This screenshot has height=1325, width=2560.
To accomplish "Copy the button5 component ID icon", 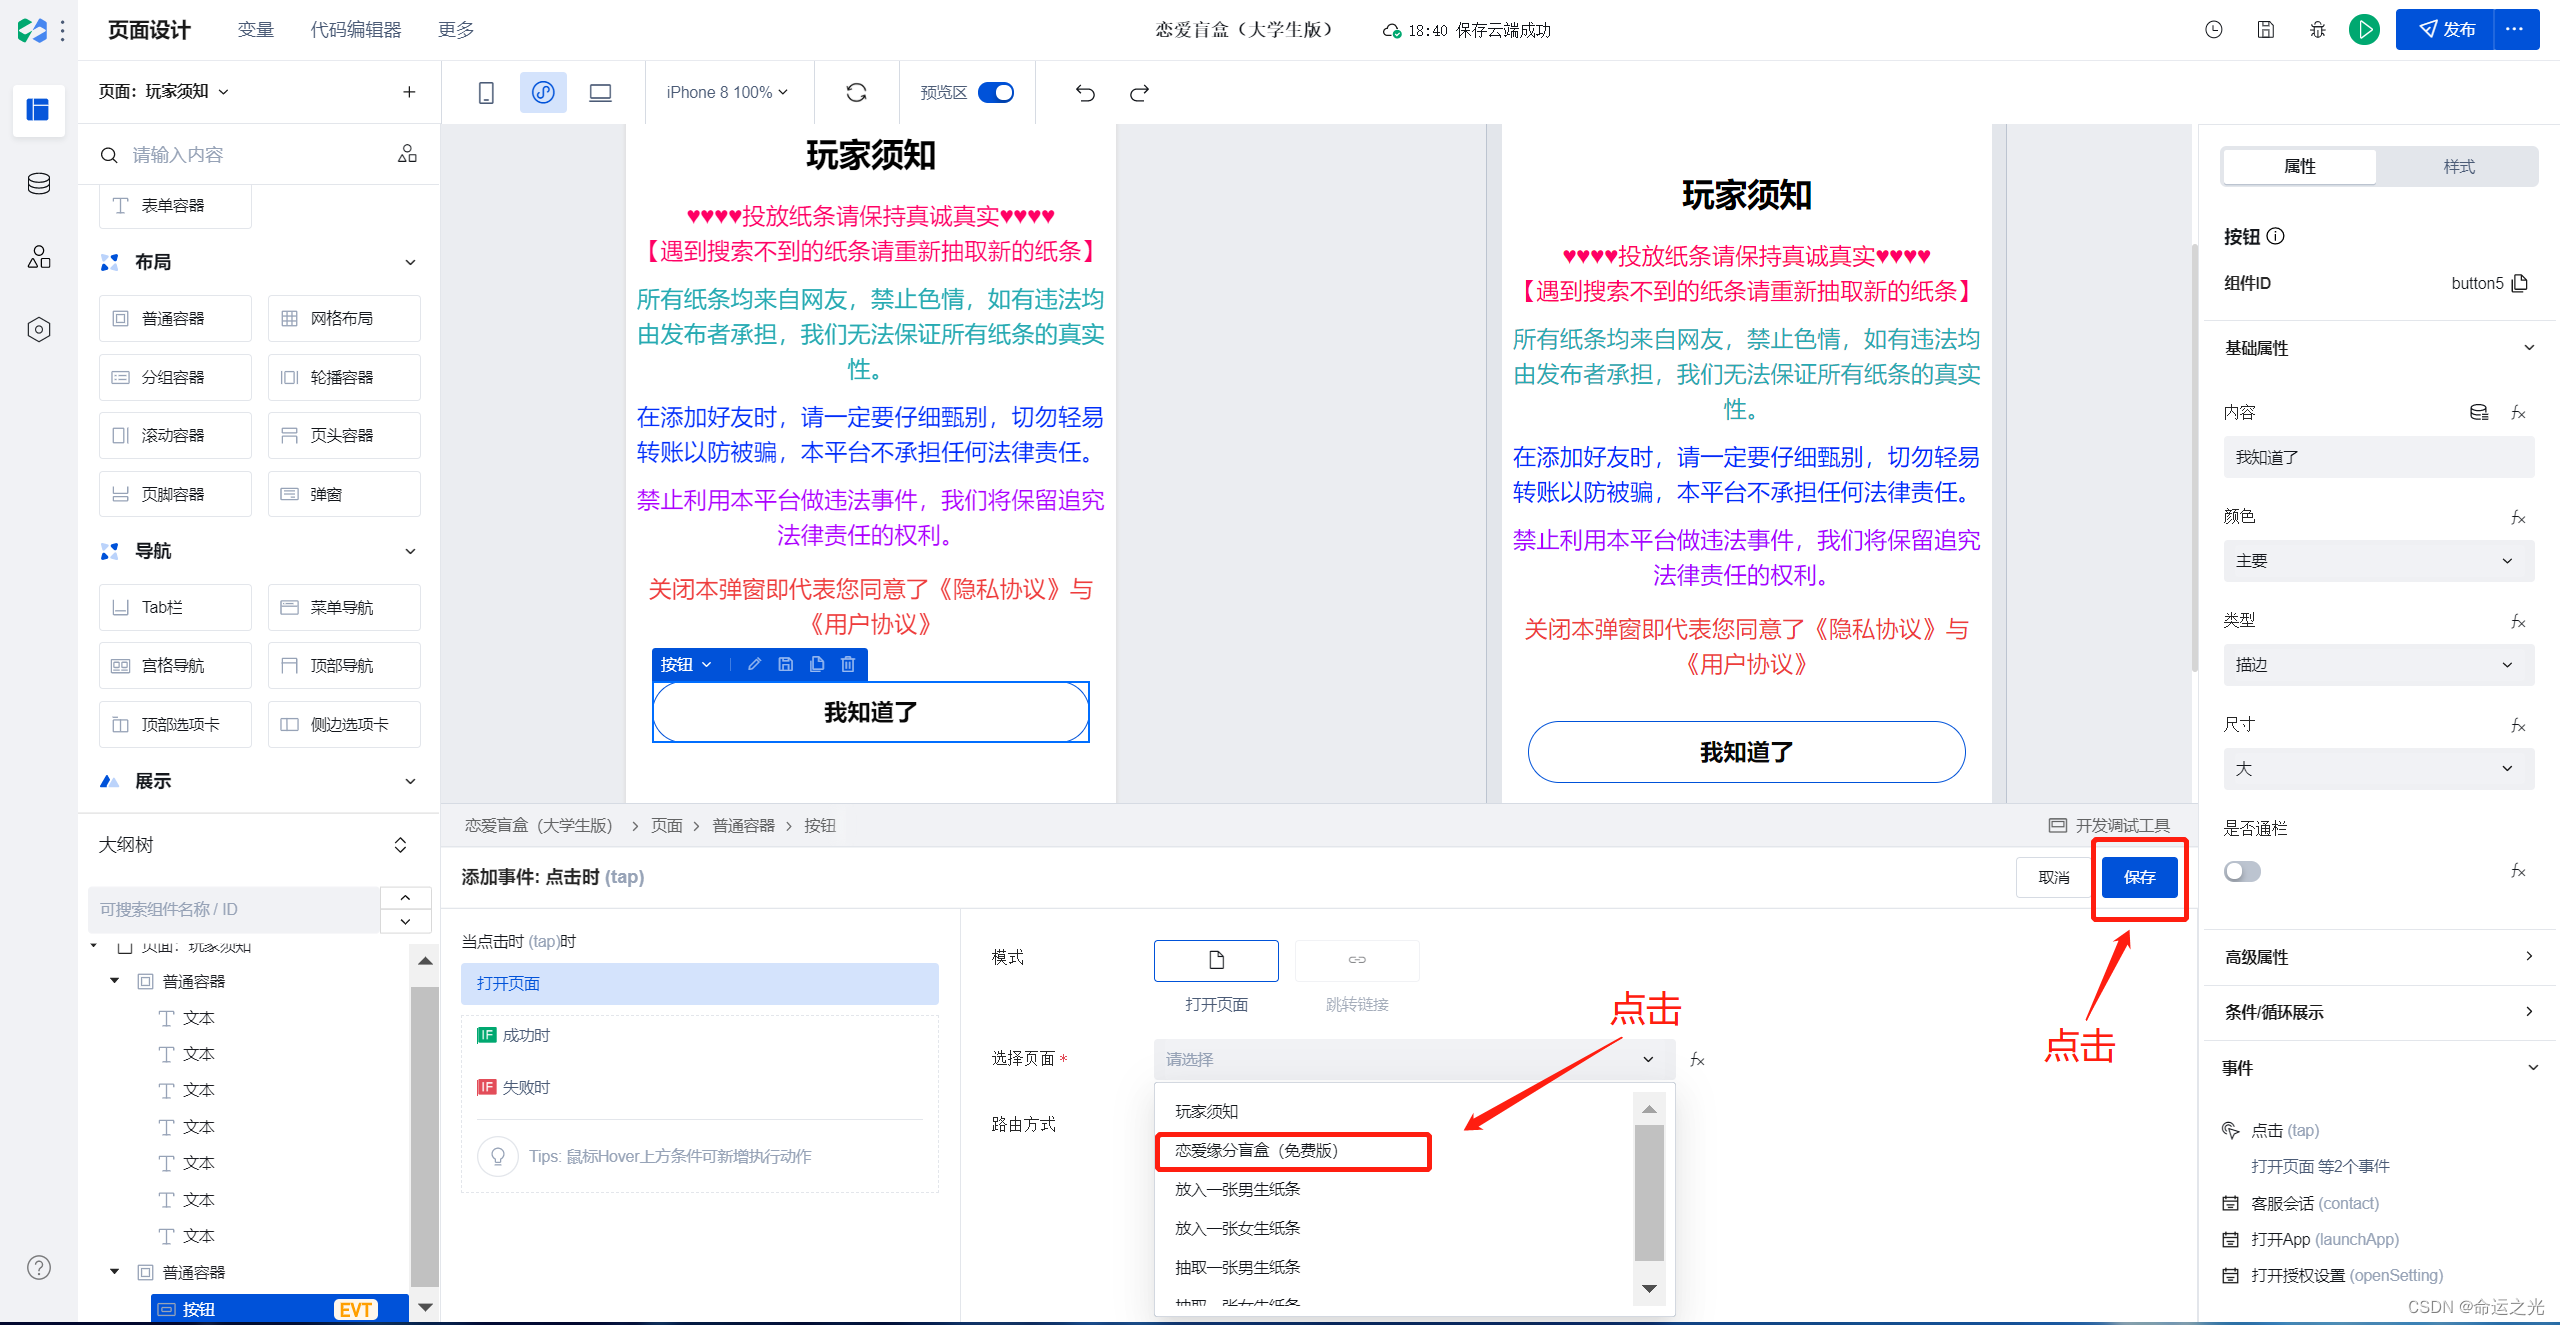I will 2520,283.
